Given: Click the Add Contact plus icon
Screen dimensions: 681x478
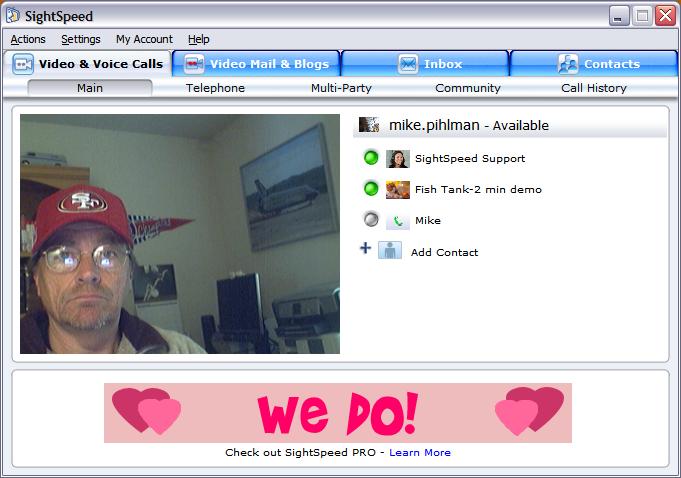Looking at the screenshot, I should (365, 249).
